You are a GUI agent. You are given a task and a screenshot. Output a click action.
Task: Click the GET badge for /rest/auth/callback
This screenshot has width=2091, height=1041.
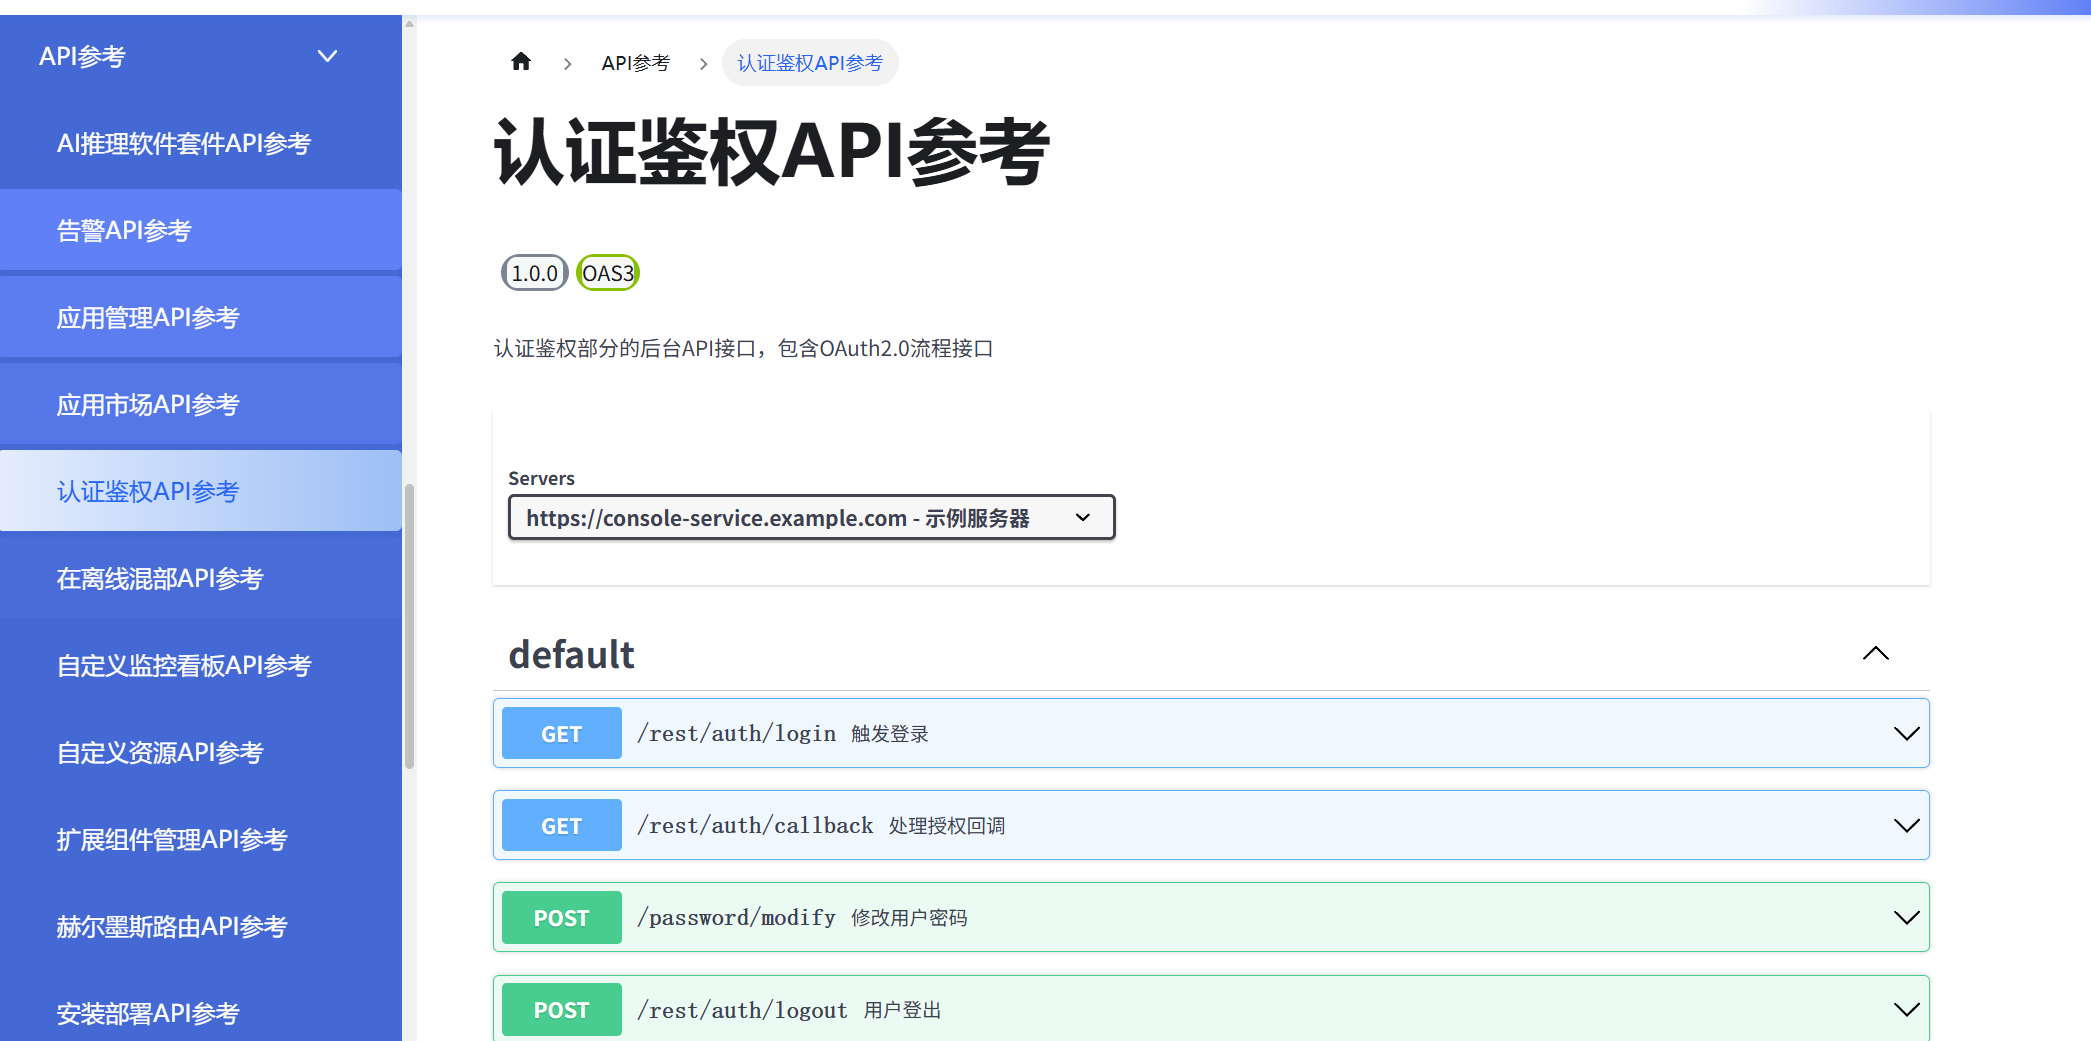(x=561, y=825)
